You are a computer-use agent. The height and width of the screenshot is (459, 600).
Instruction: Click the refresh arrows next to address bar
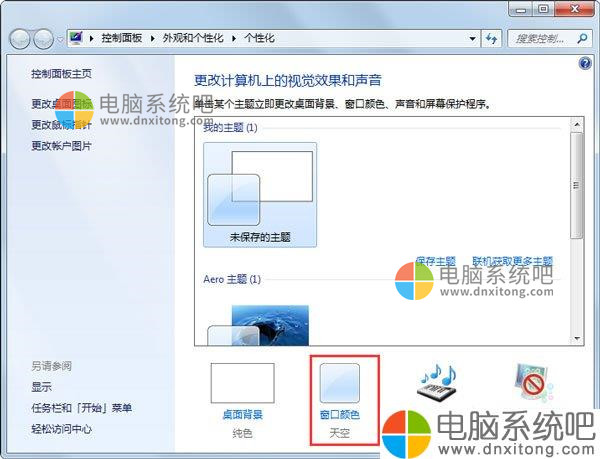(491, 38)
